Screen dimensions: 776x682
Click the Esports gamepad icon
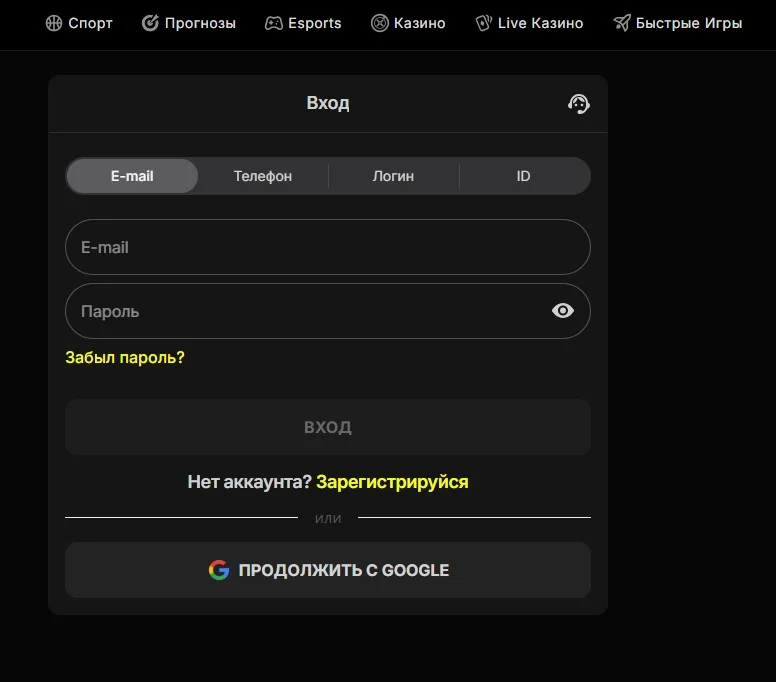pos(274,23)
